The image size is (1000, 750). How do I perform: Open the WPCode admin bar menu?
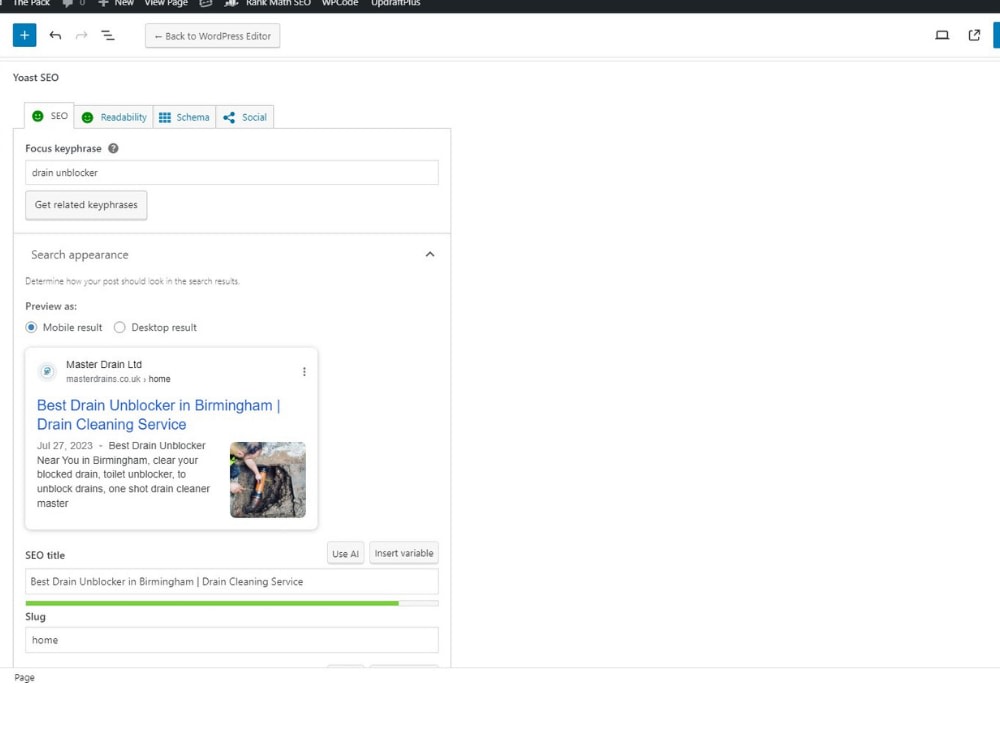[339, 3]
